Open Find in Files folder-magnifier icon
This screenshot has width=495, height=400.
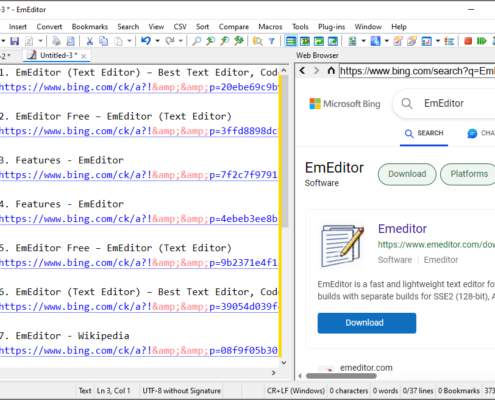[258, 41]
